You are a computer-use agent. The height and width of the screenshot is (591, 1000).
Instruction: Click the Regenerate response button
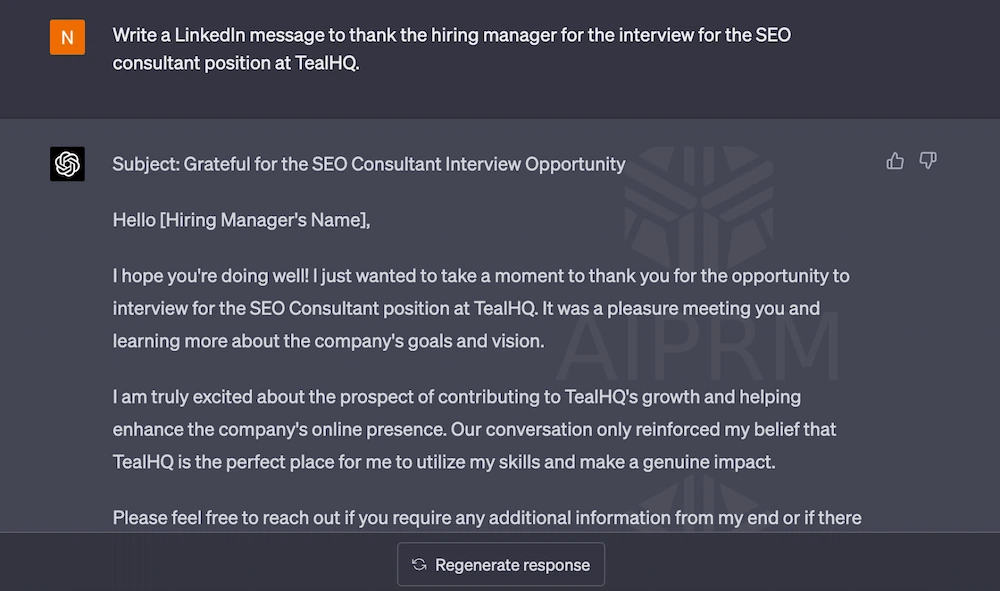501,564
